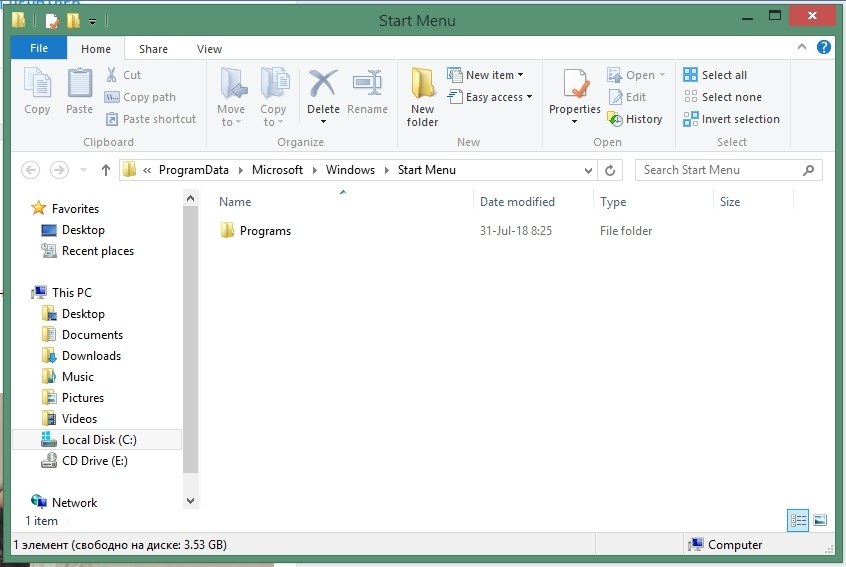Viewport: 846px width, 567px height.
Task: Click the Delete red X icon
Action: click(323, 84)
